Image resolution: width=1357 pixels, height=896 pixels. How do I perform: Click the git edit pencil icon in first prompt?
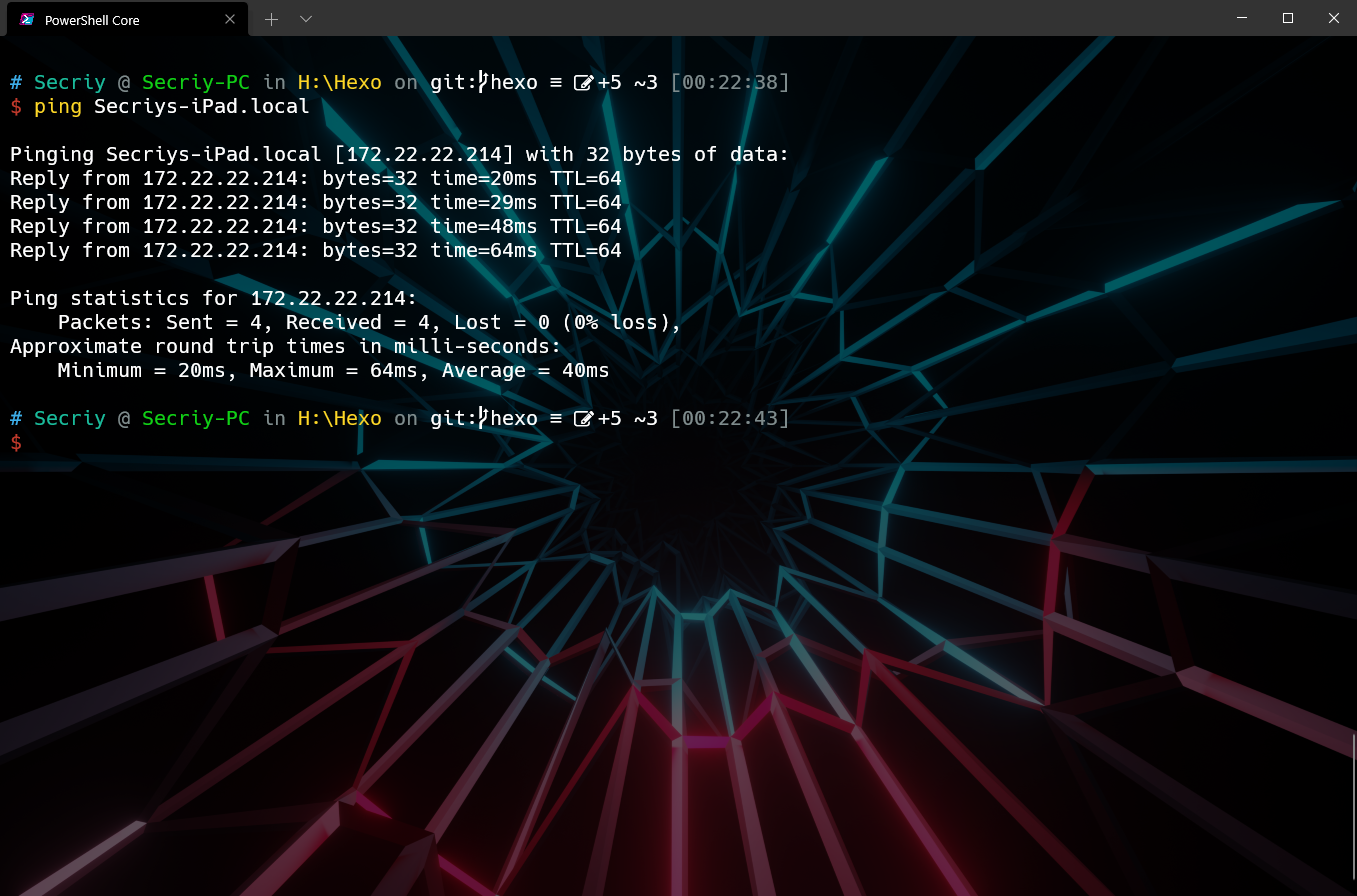click(x=584, y=83)
